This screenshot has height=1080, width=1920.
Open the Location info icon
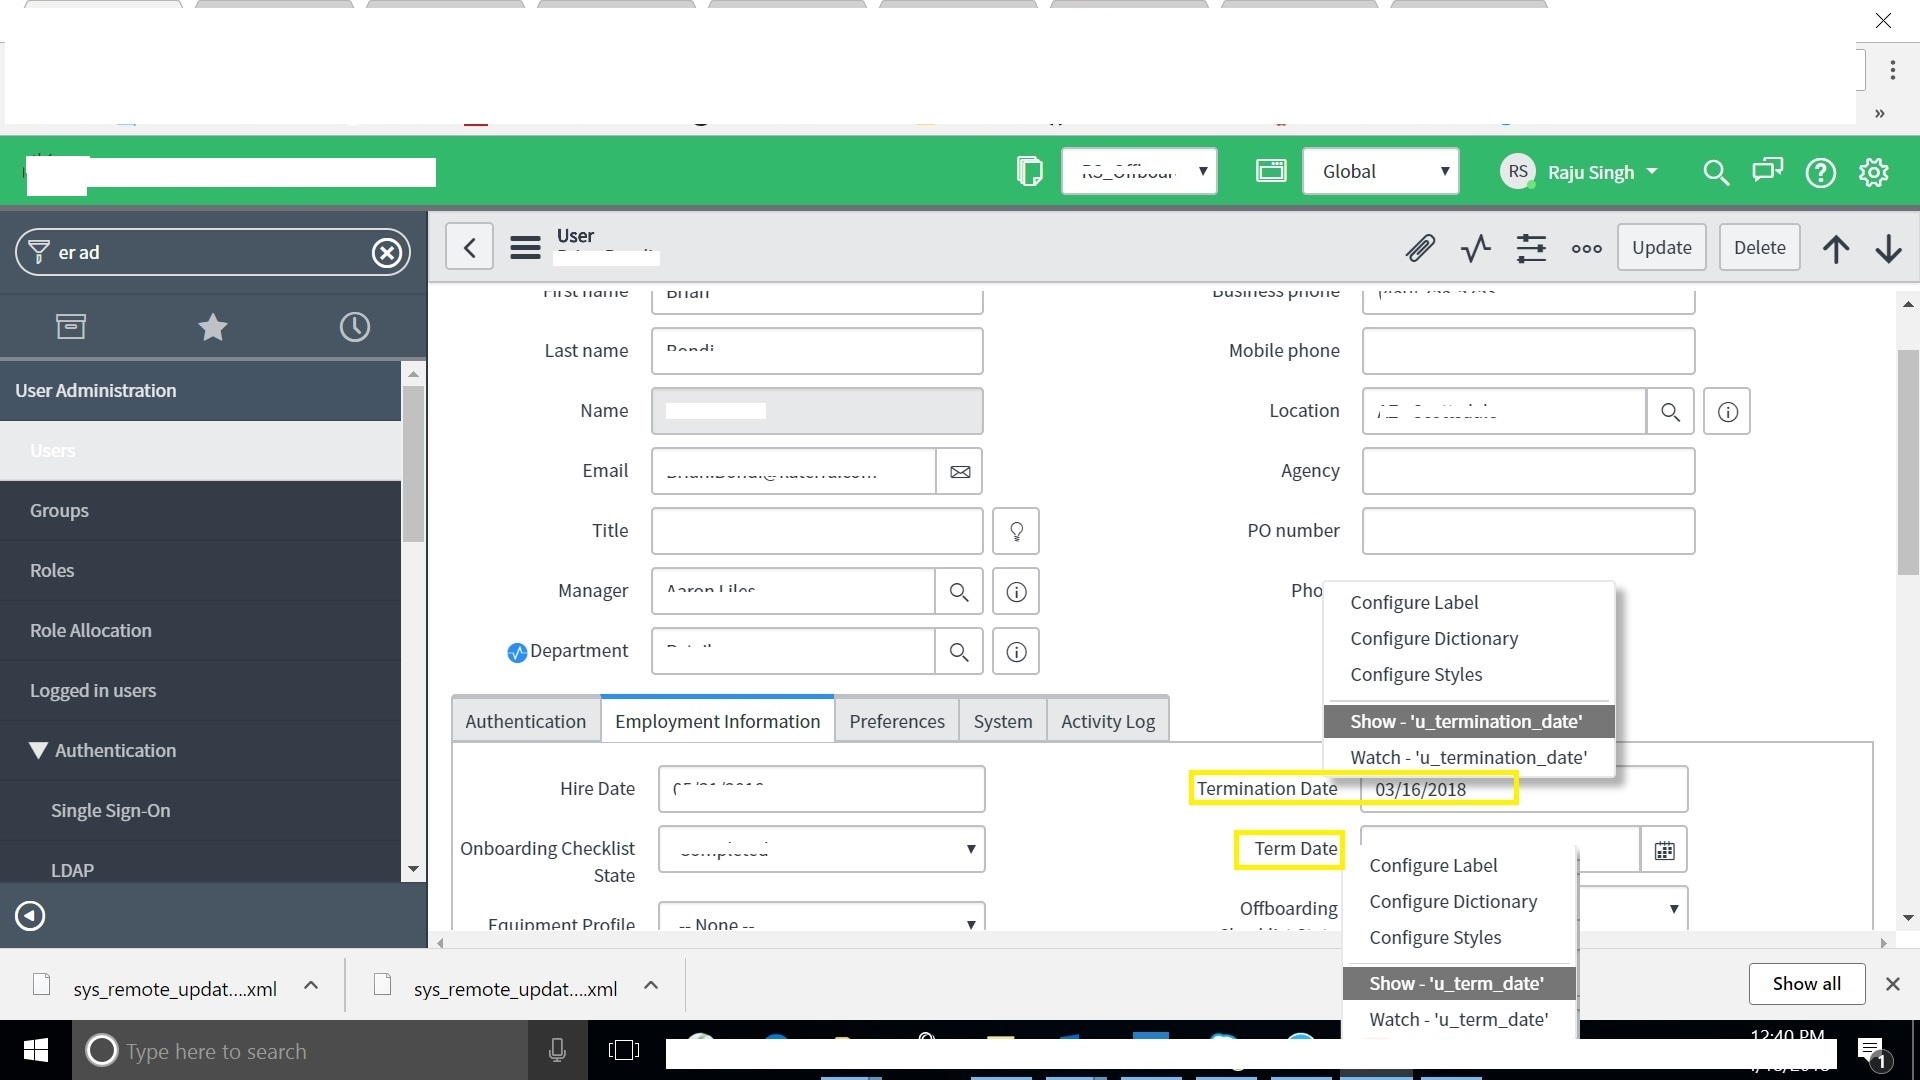[1727, 412]
